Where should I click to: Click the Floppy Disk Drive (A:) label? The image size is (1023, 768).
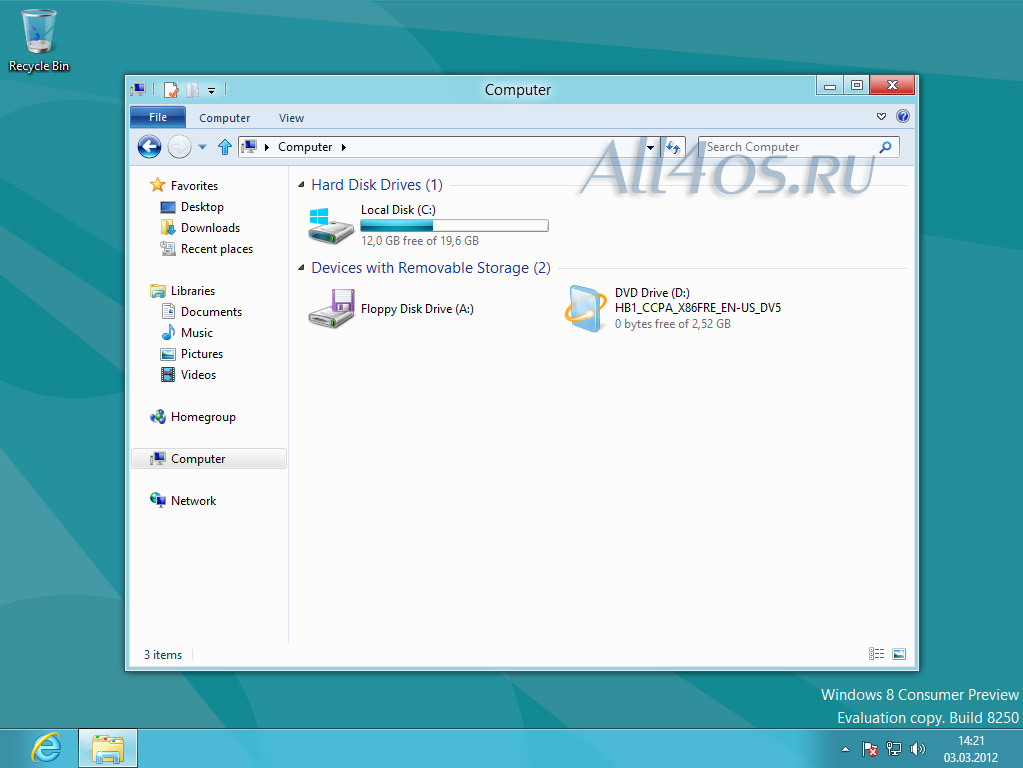point(417,309)
